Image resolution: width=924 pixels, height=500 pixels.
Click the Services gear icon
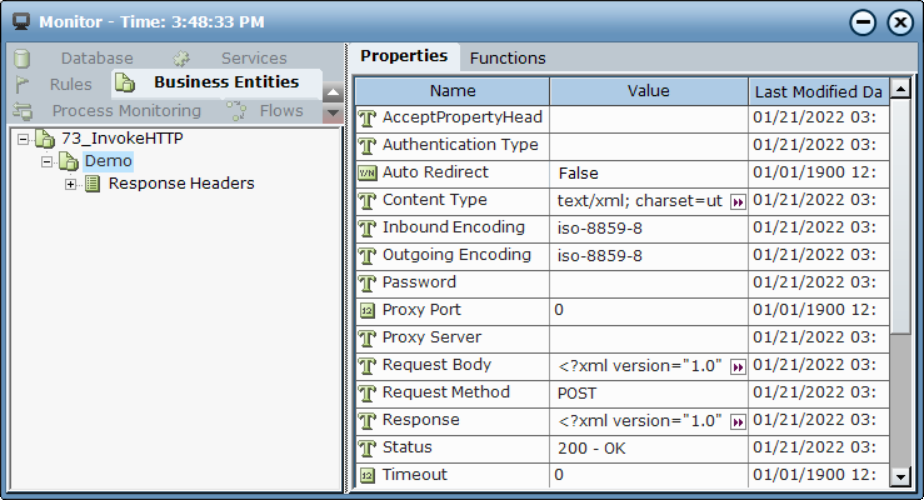click(x=182, y=58)
